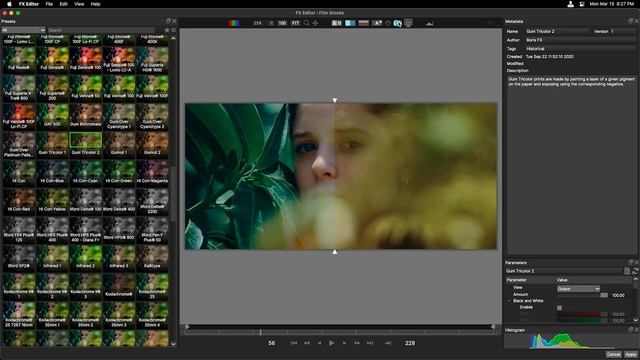Toggle the vertical split comparison view
The width and height of the screenshot is (640, 360).
(350, 23)
